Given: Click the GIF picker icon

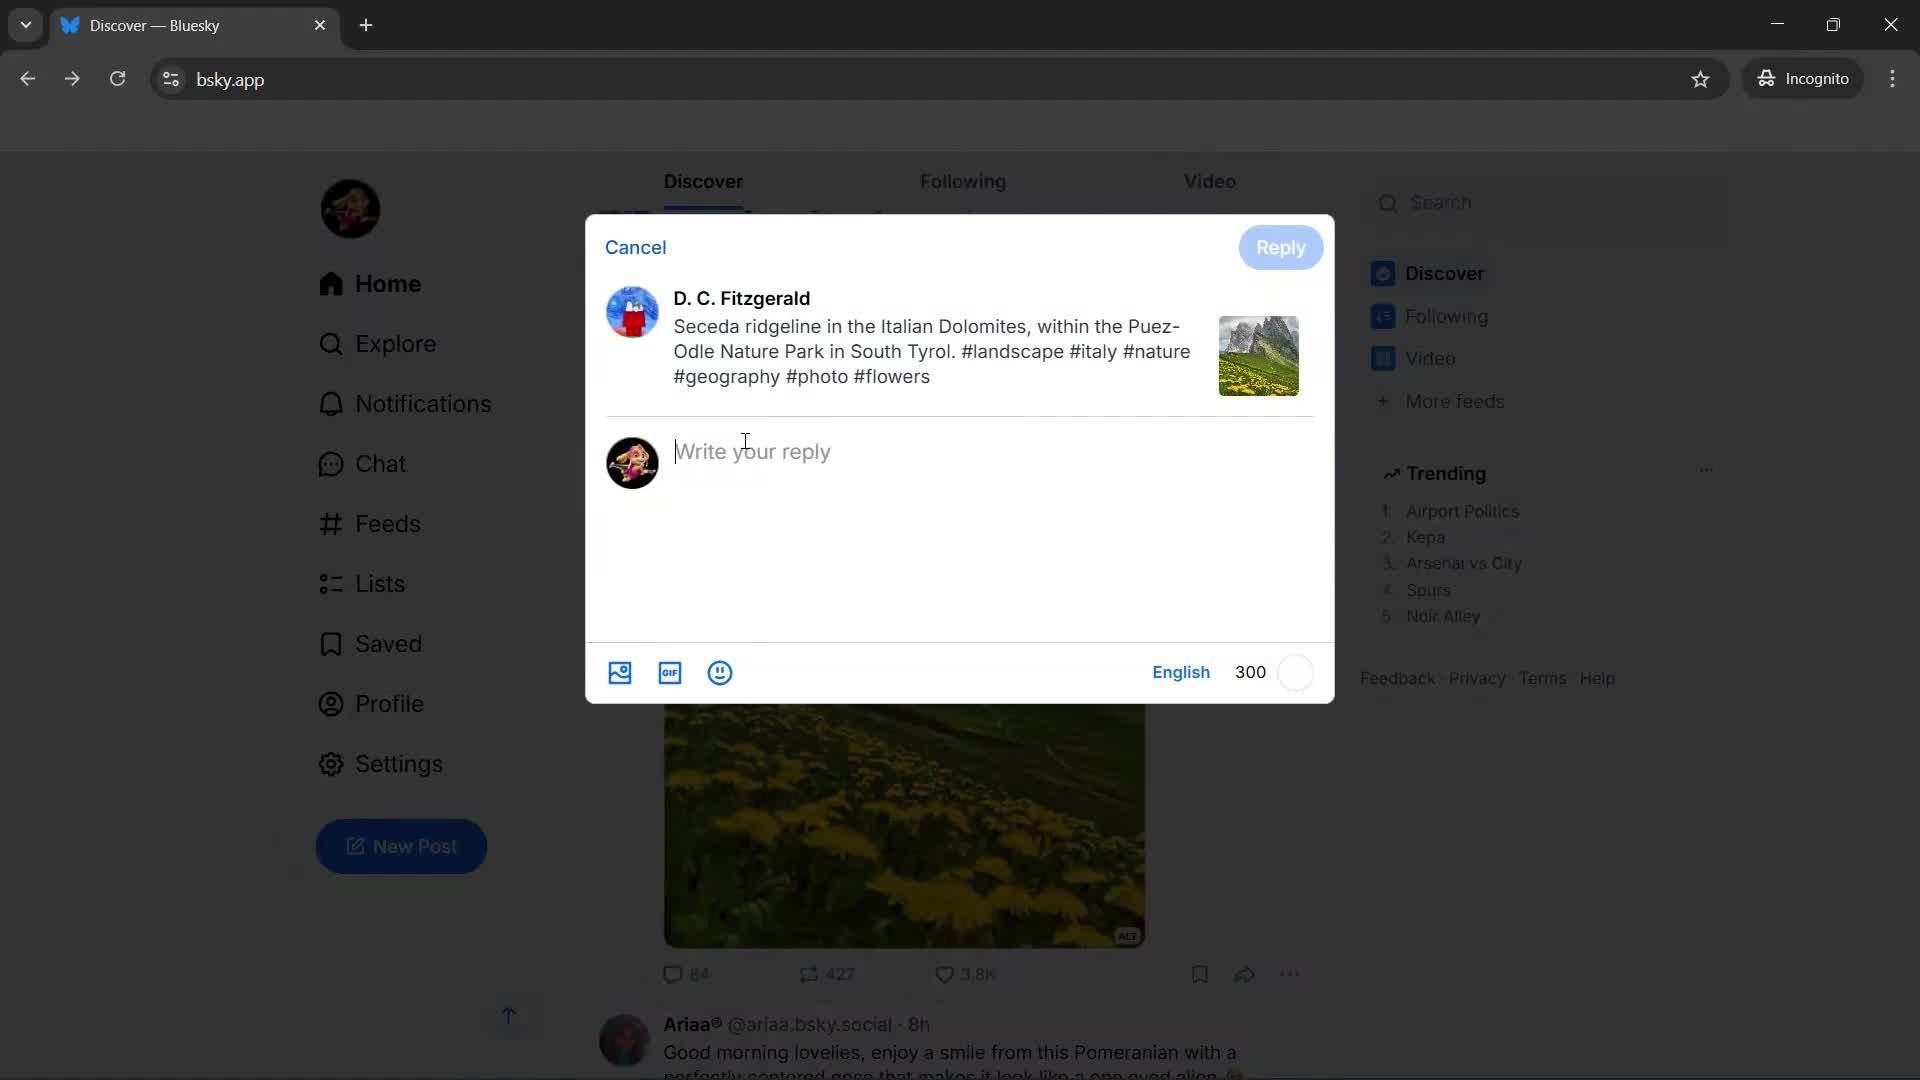Looking at the screenshot, I should pos(669,673).
